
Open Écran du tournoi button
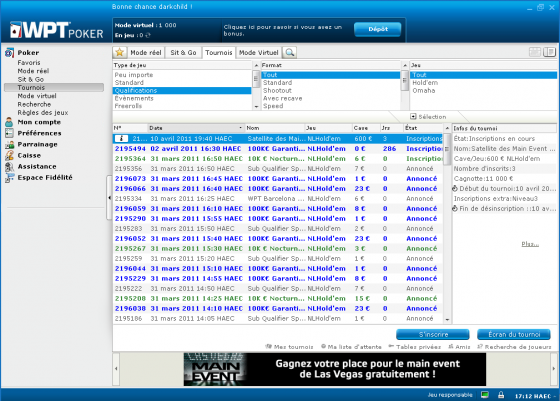[514, 334]
